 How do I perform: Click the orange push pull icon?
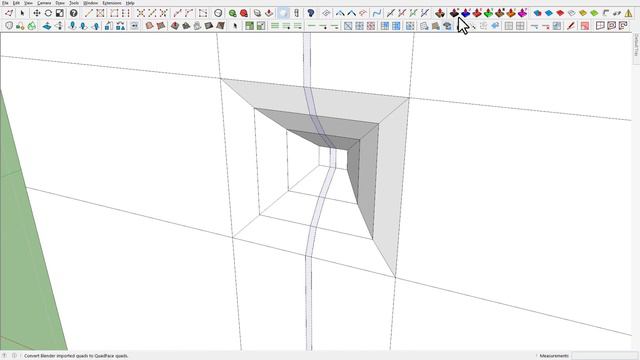(511, 13)
